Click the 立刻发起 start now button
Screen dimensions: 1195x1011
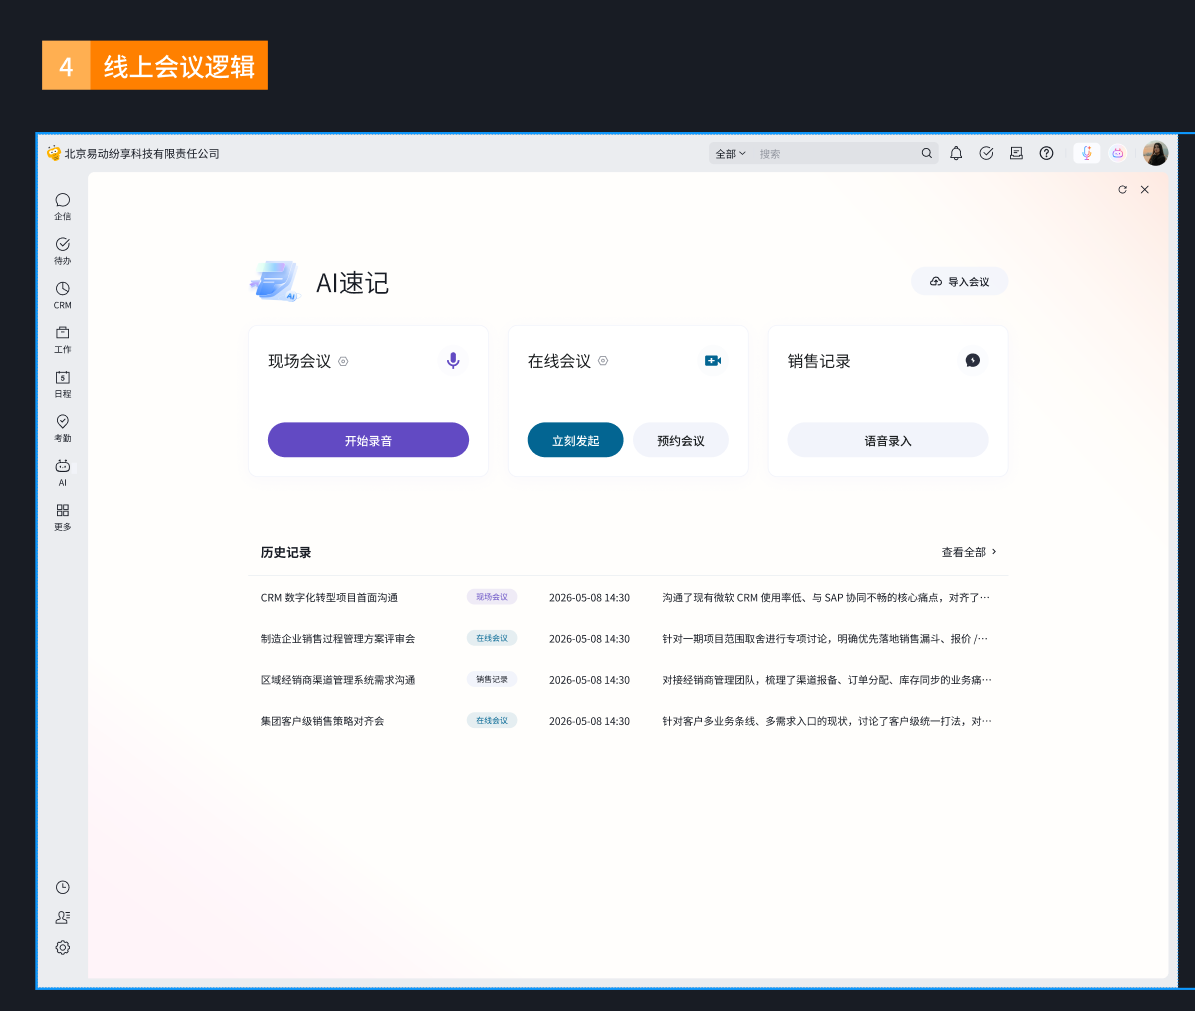575,440
